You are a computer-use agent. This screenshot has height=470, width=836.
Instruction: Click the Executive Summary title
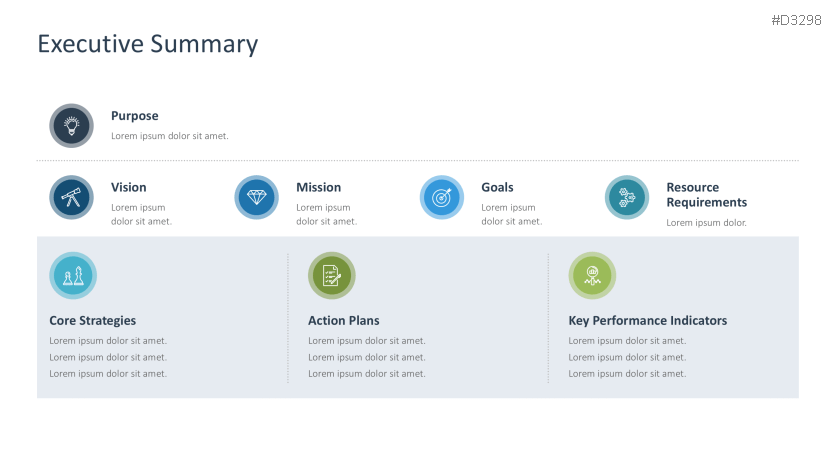(x=147, y=44)
